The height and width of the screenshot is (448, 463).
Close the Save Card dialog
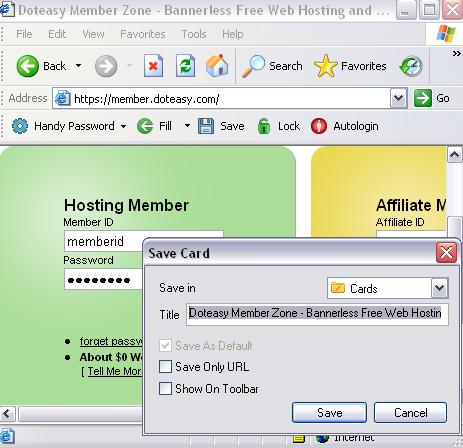click(x=446, y=253)
